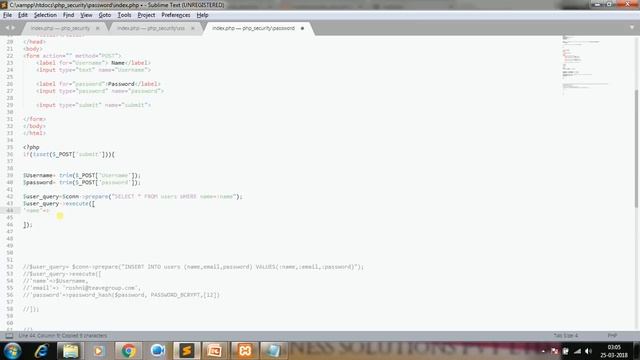Open the network signal tray icon
640x360 pixels.
577,351
